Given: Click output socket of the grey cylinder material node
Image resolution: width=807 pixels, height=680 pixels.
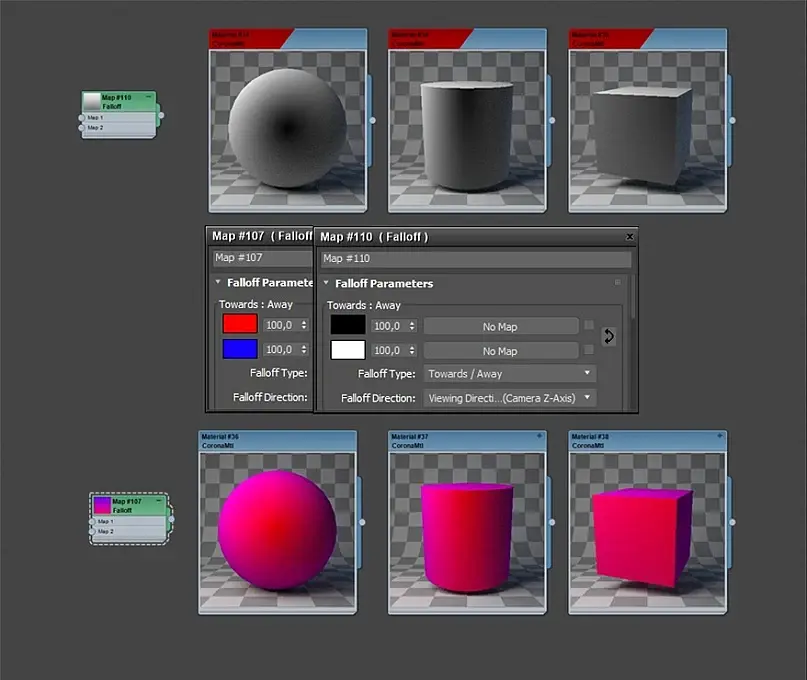Looking at the screenshot, I should pos(552,120).
